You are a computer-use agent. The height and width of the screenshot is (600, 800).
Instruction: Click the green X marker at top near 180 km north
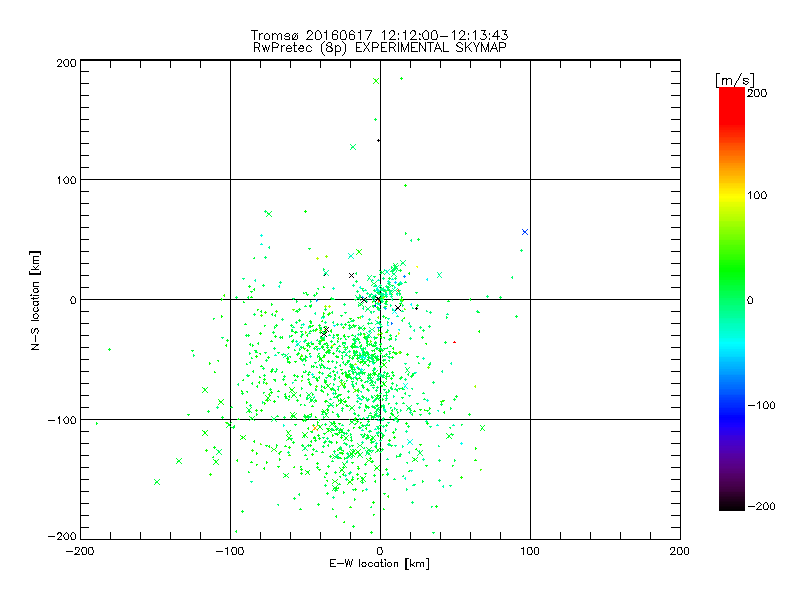pos(376,81)
